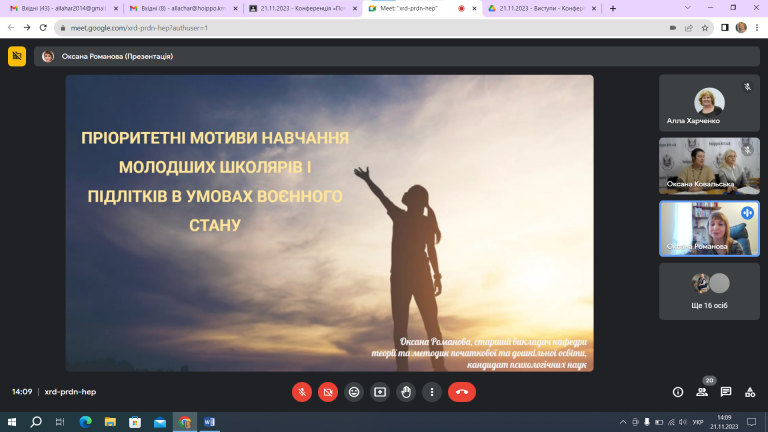Open the emoji reactions button
768x432 pixels.
click(x=354, y=392)
